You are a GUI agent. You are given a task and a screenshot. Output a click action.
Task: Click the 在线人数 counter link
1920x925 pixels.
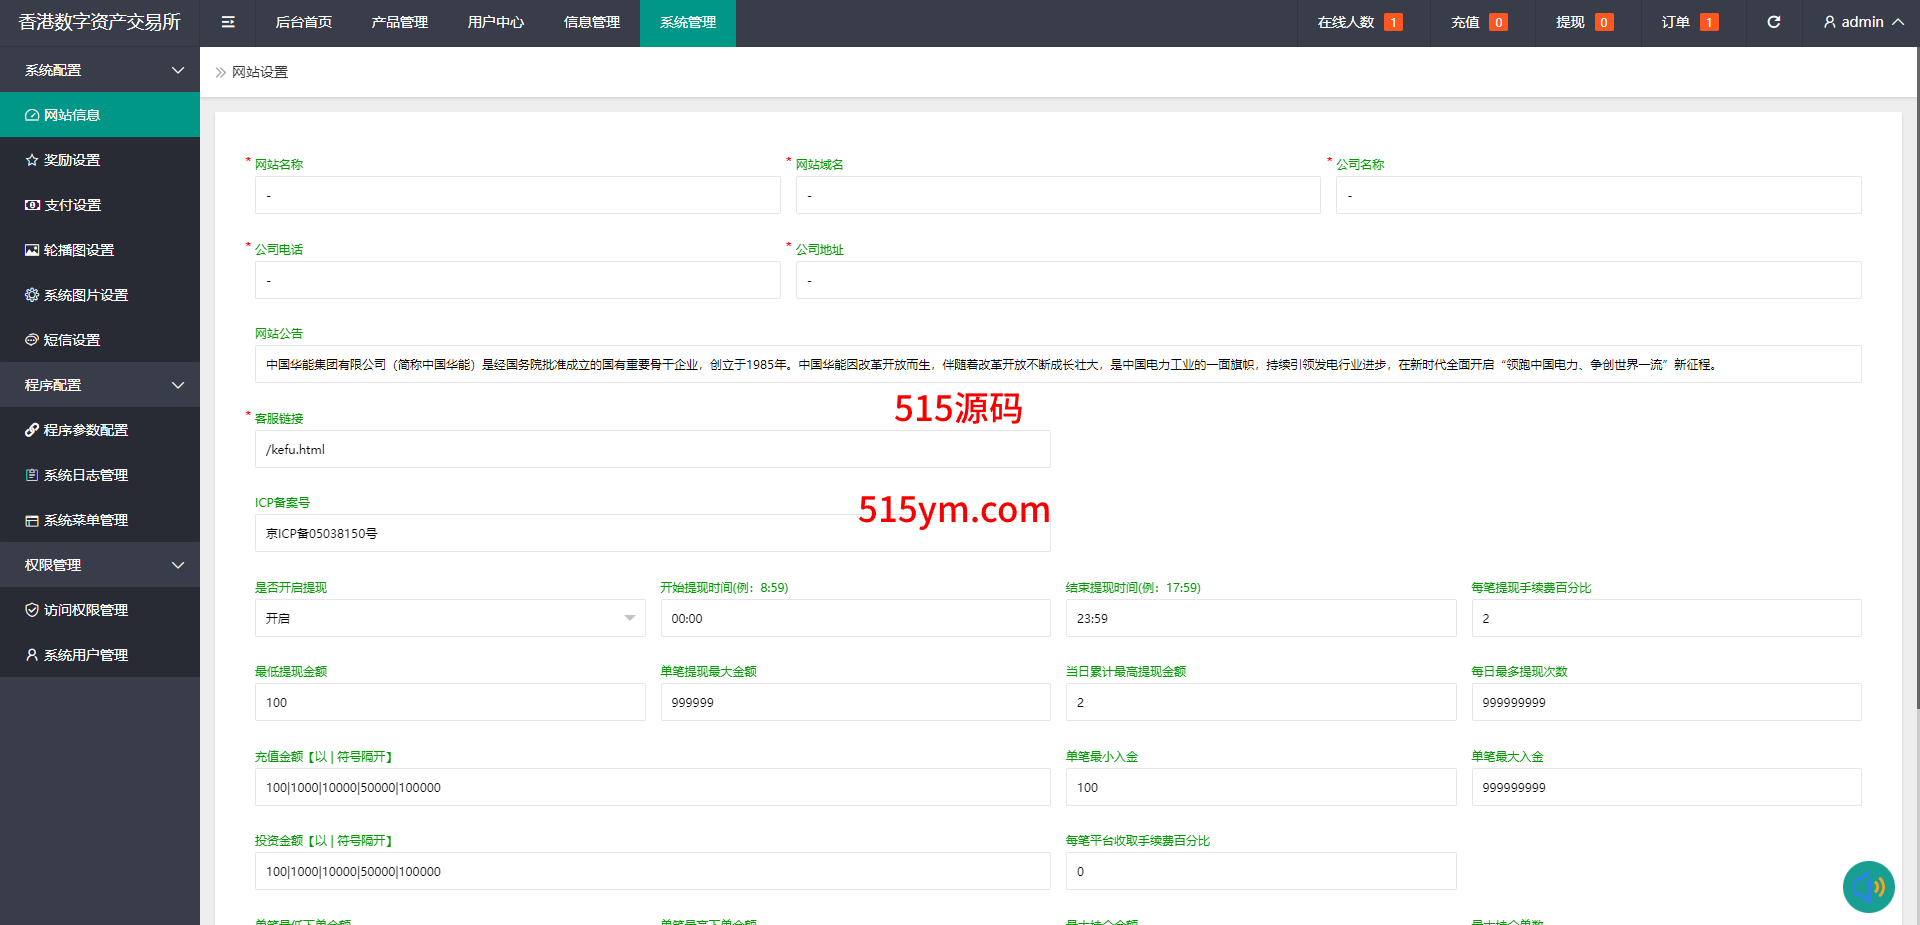click(x=1358, y=22)
